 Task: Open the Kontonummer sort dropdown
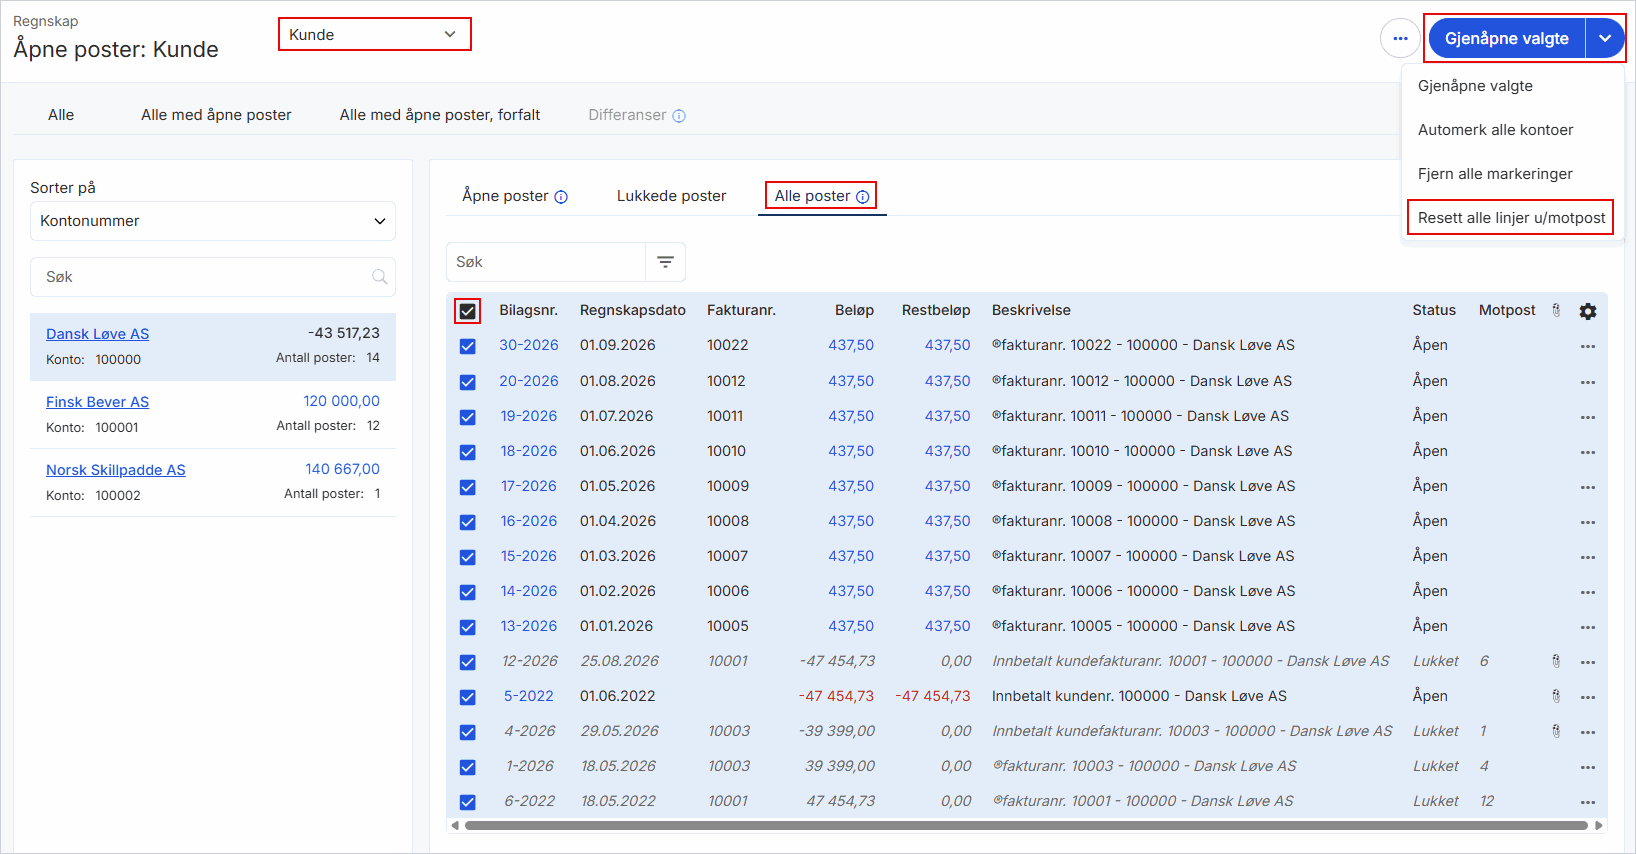pos(213,221)
